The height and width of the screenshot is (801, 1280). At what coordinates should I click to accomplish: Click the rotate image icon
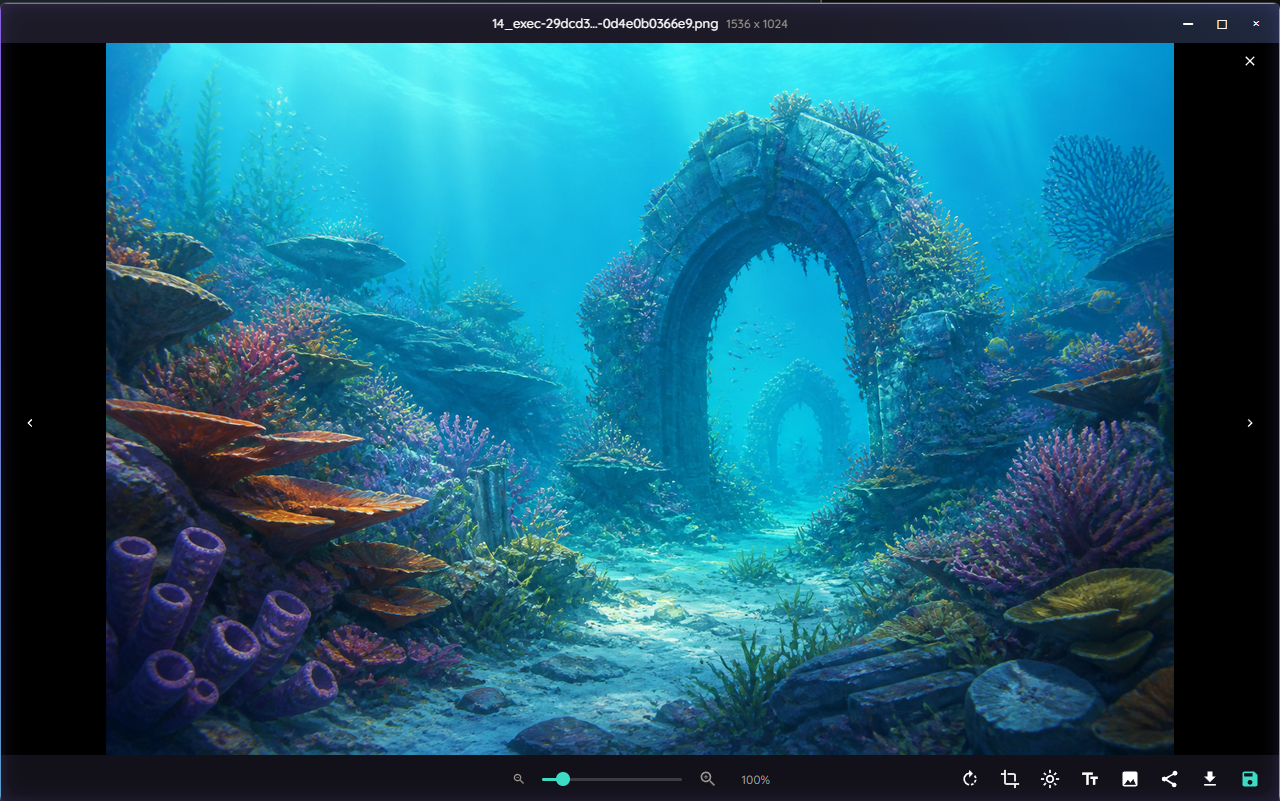(970, 779)
